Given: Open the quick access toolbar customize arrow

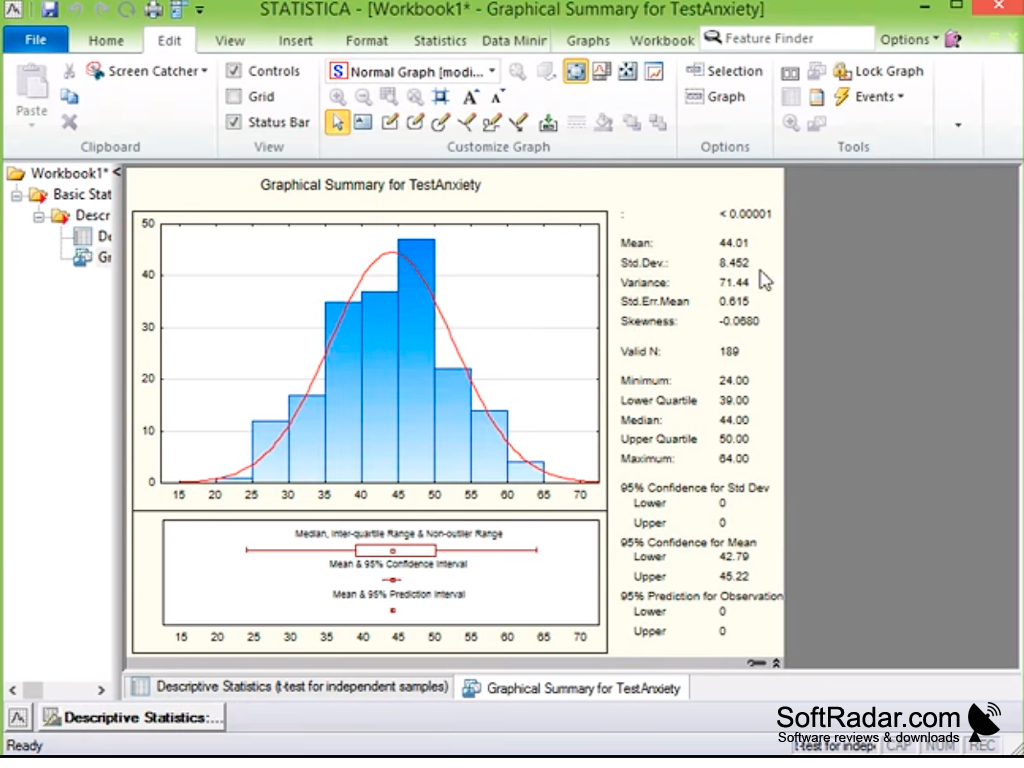Looking at the screenshot, I should [x=200, y=10].
